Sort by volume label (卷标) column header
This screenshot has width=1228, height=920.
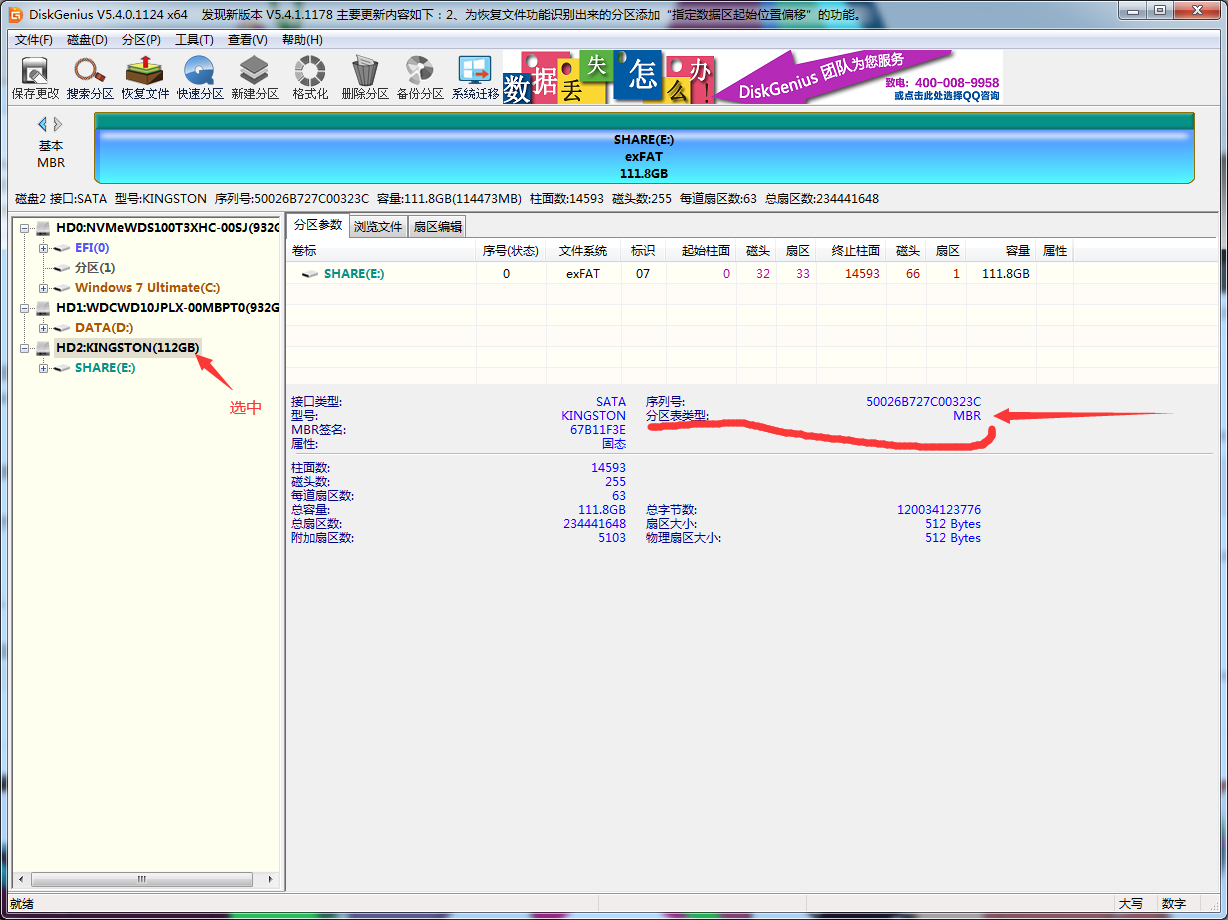[381, 250]
